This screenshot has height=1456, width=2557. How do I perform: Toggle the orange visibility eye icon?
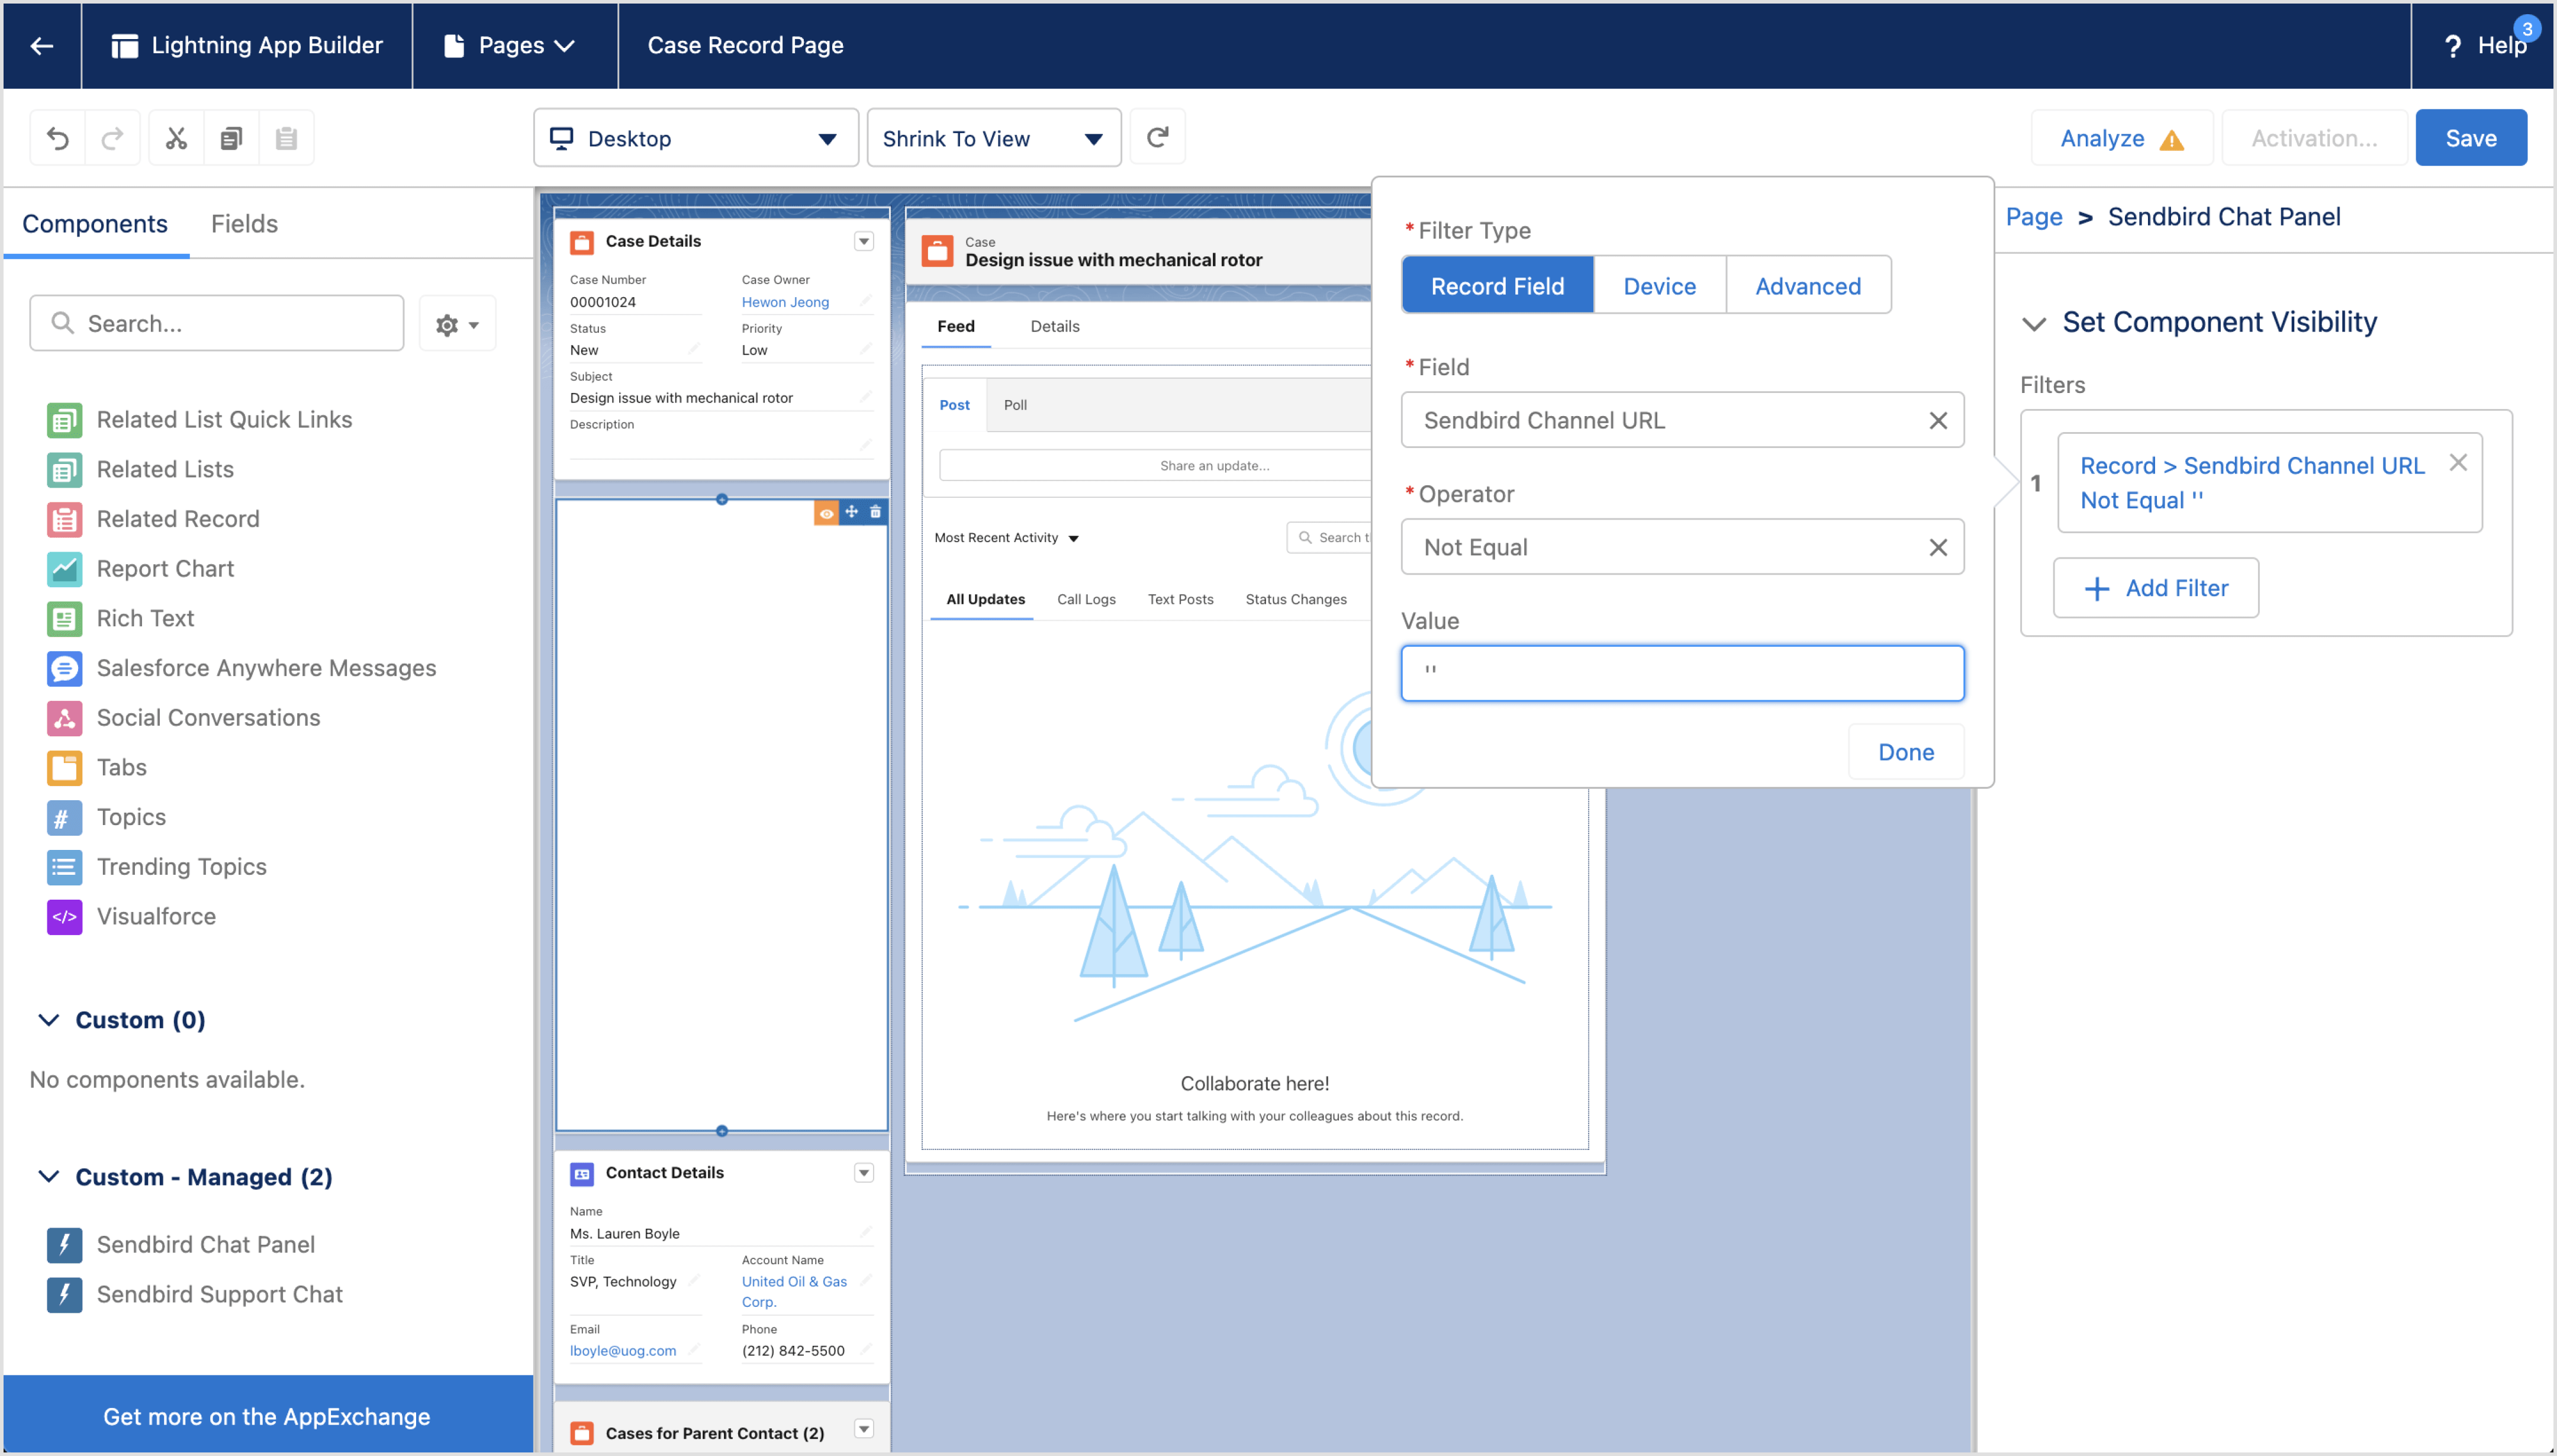(x=826, y=513)
